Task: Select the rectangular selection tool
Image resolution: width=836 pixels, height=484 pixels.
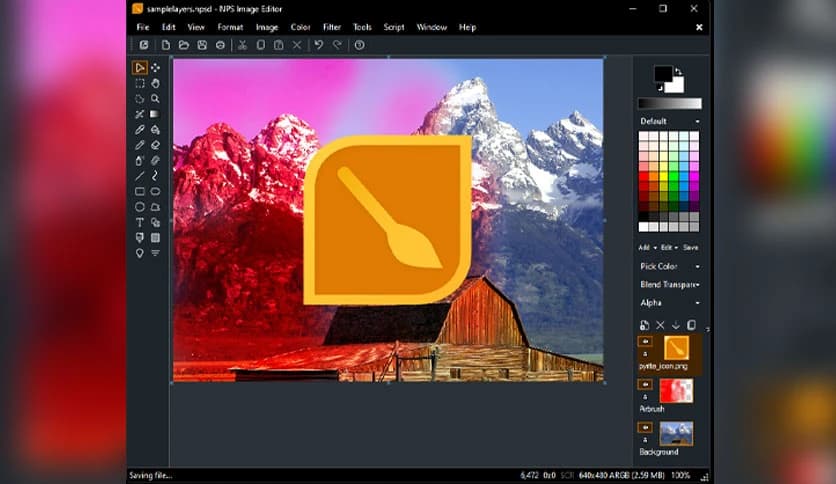Action: [140, 83]
